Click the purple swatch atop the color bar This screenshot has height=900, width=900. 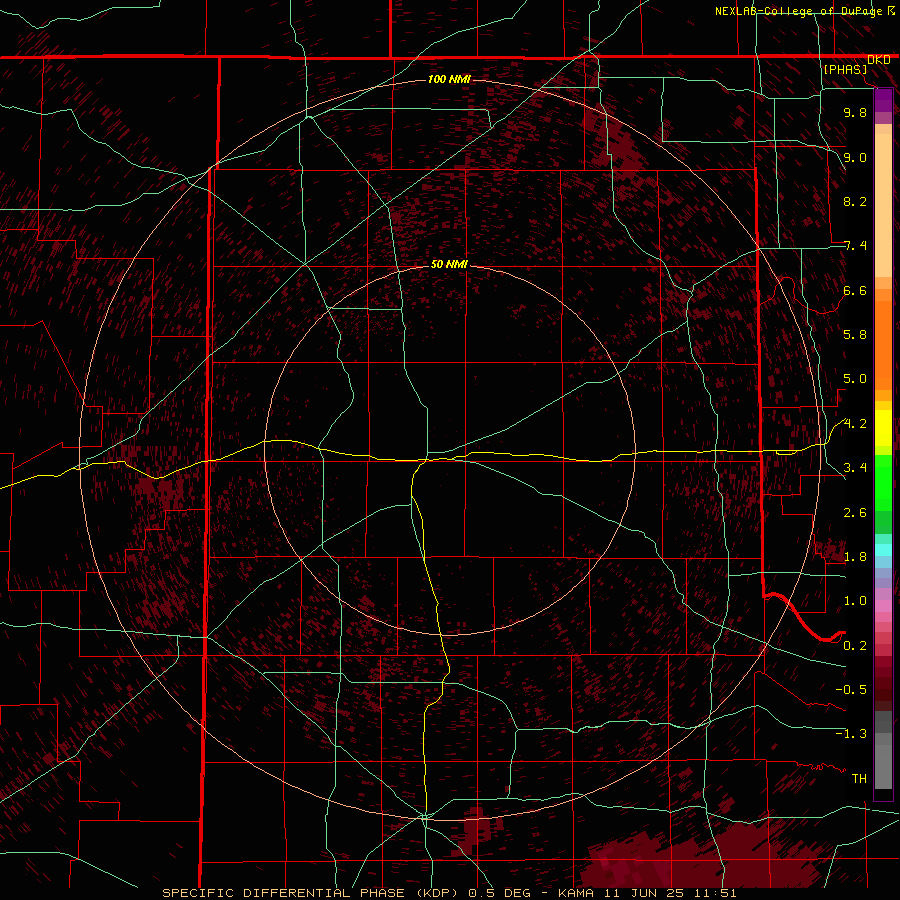[x=883, y=100]
